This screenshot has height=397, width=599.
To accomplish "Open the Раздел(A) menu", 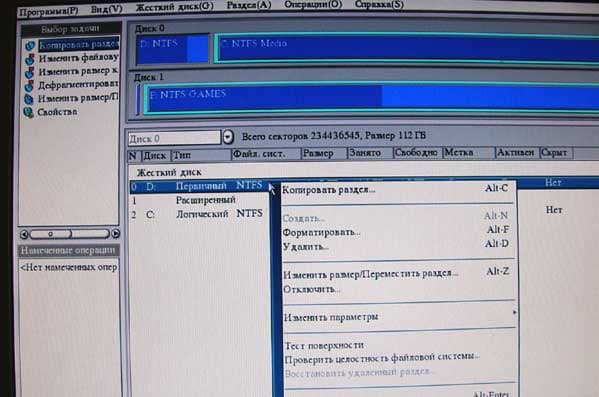I will (x=249, y=5).
